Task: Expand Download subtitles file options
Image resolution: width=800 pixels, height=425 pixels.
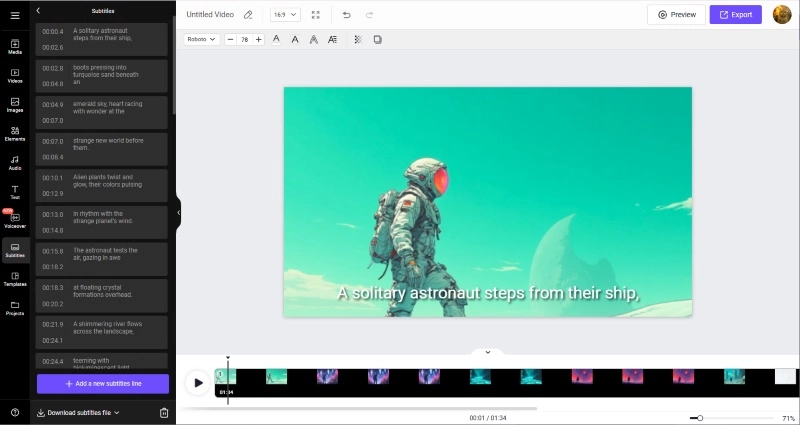Action: coord(78,413)
